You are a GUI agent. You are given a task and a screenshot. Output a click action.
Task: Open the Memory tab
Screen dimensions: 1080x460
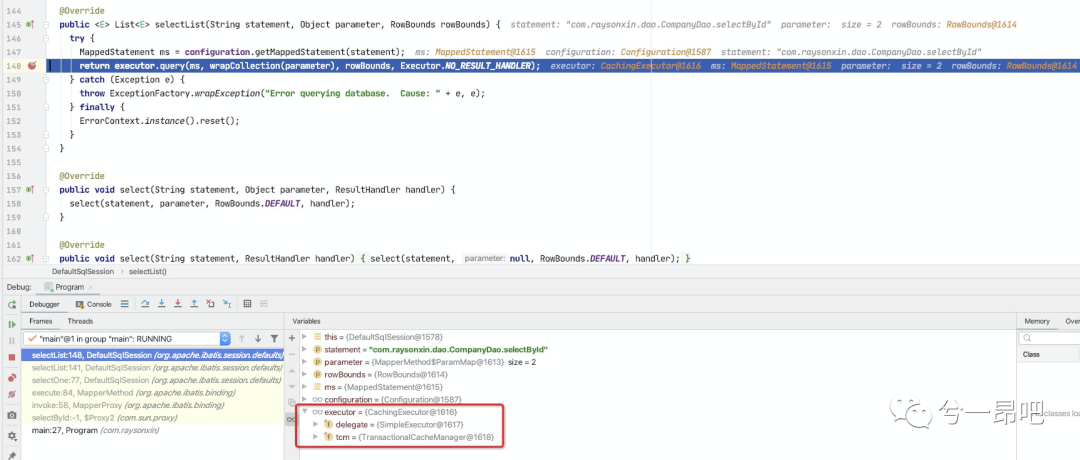tap(1037, 321)
